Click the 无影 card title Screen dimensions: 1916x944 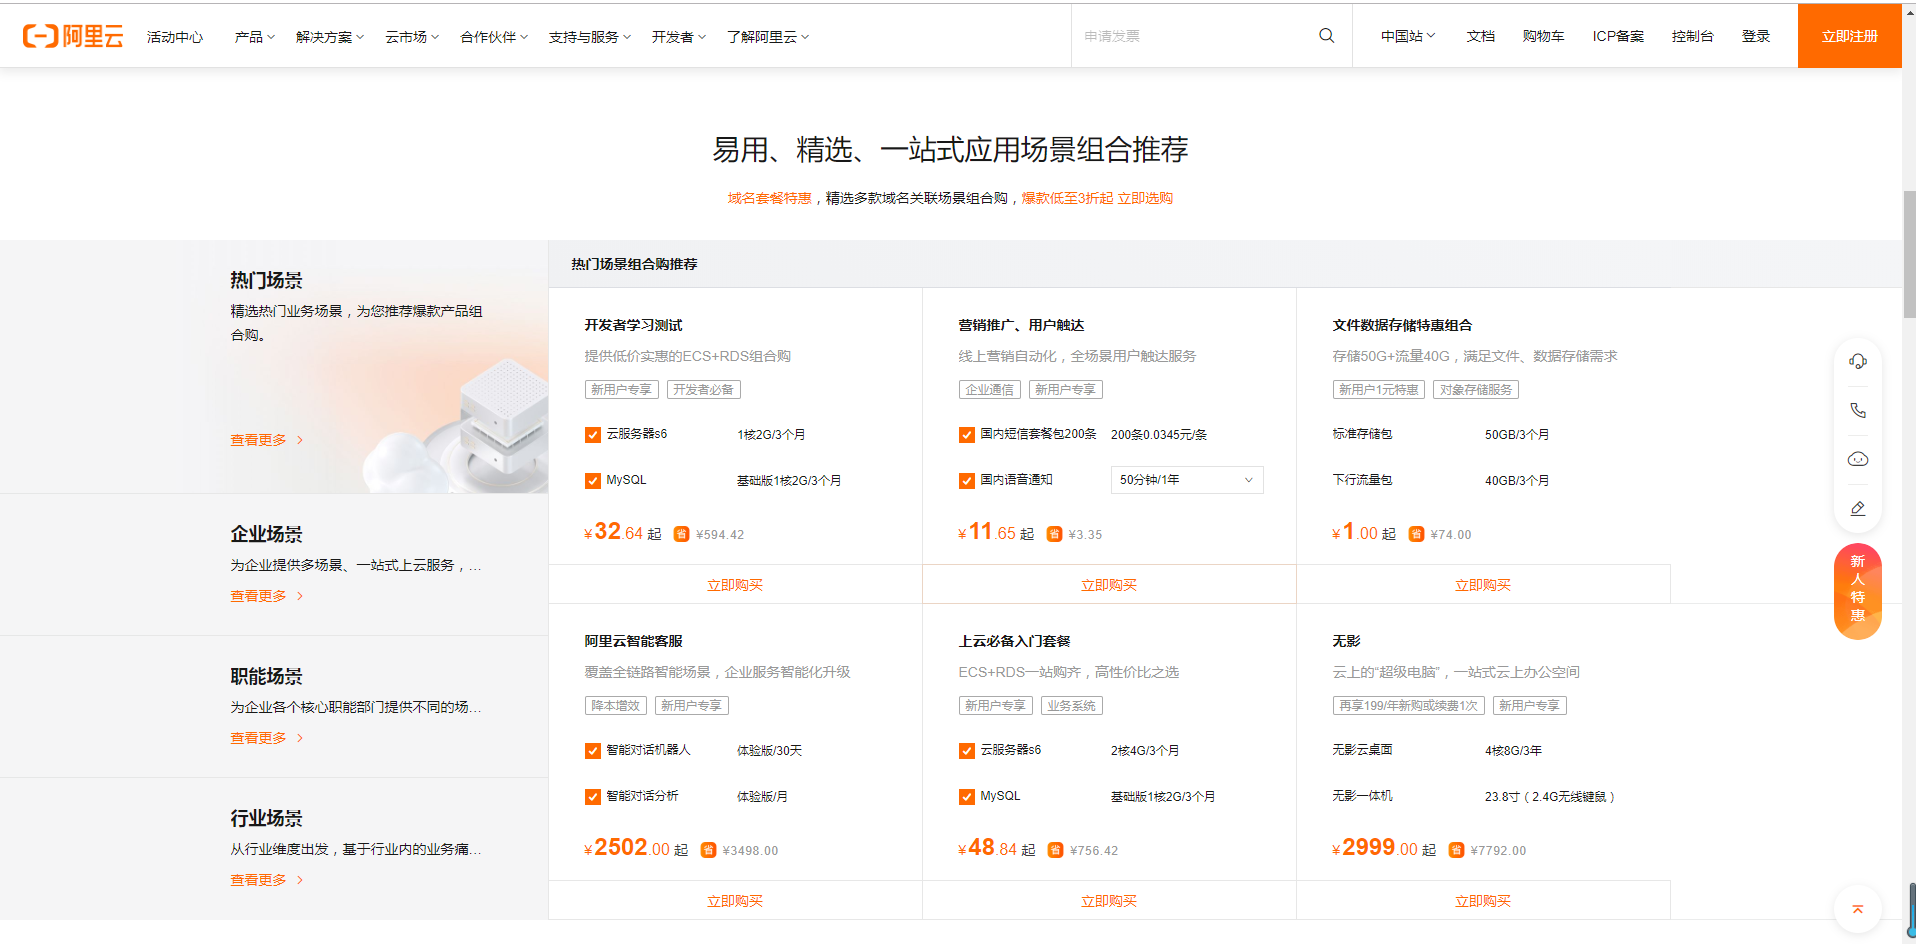pyautogui.click(x=1346, y=641)
